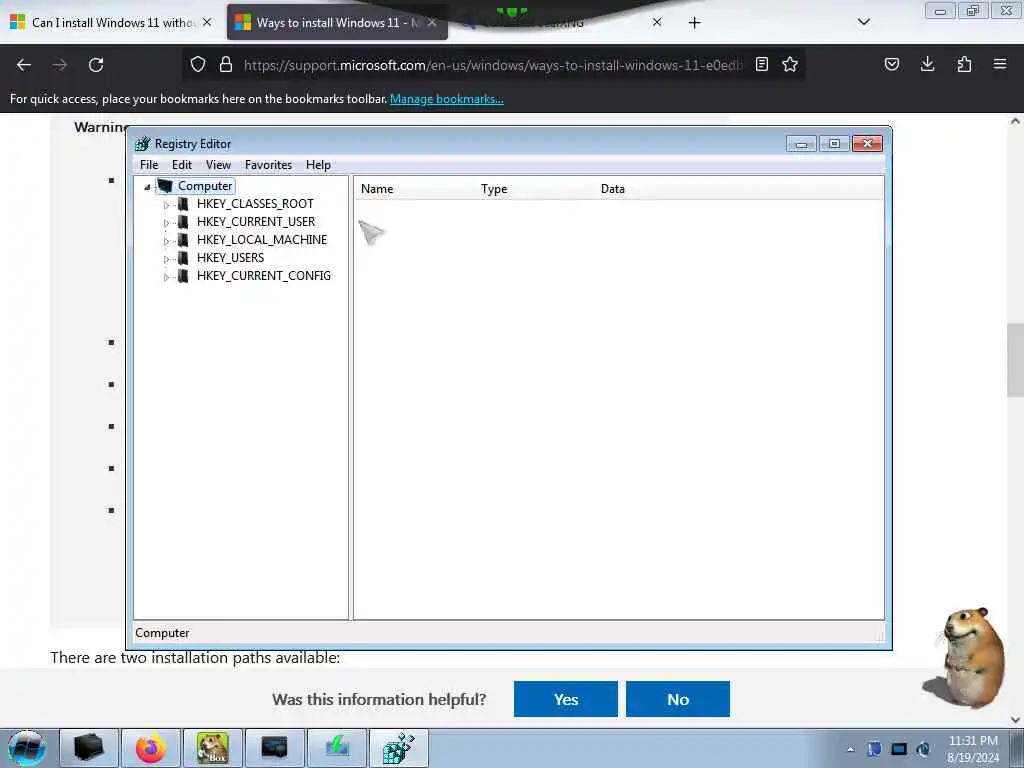The height and width of the screenshot is (768, 1024).
Task: Click the HKEY_CLASSES_ROOT folder icon
Action: point(184,204)
